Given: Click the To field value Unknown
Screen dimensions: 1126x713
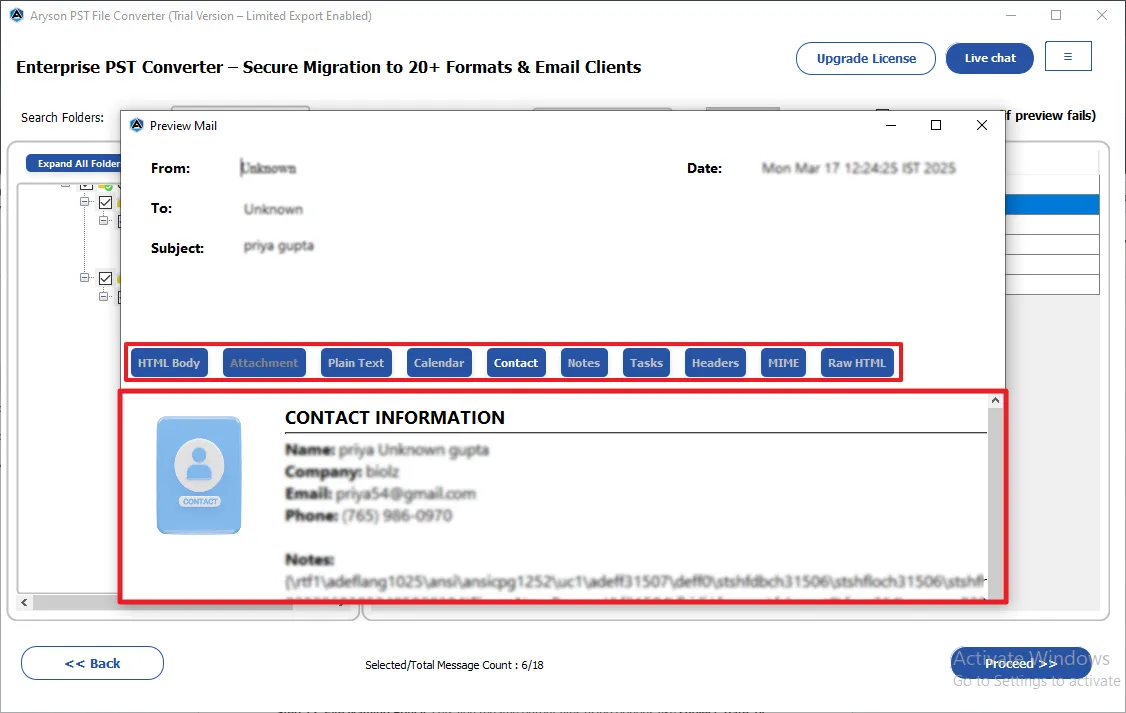Looking at the screenshot, I should click(274, 209).
